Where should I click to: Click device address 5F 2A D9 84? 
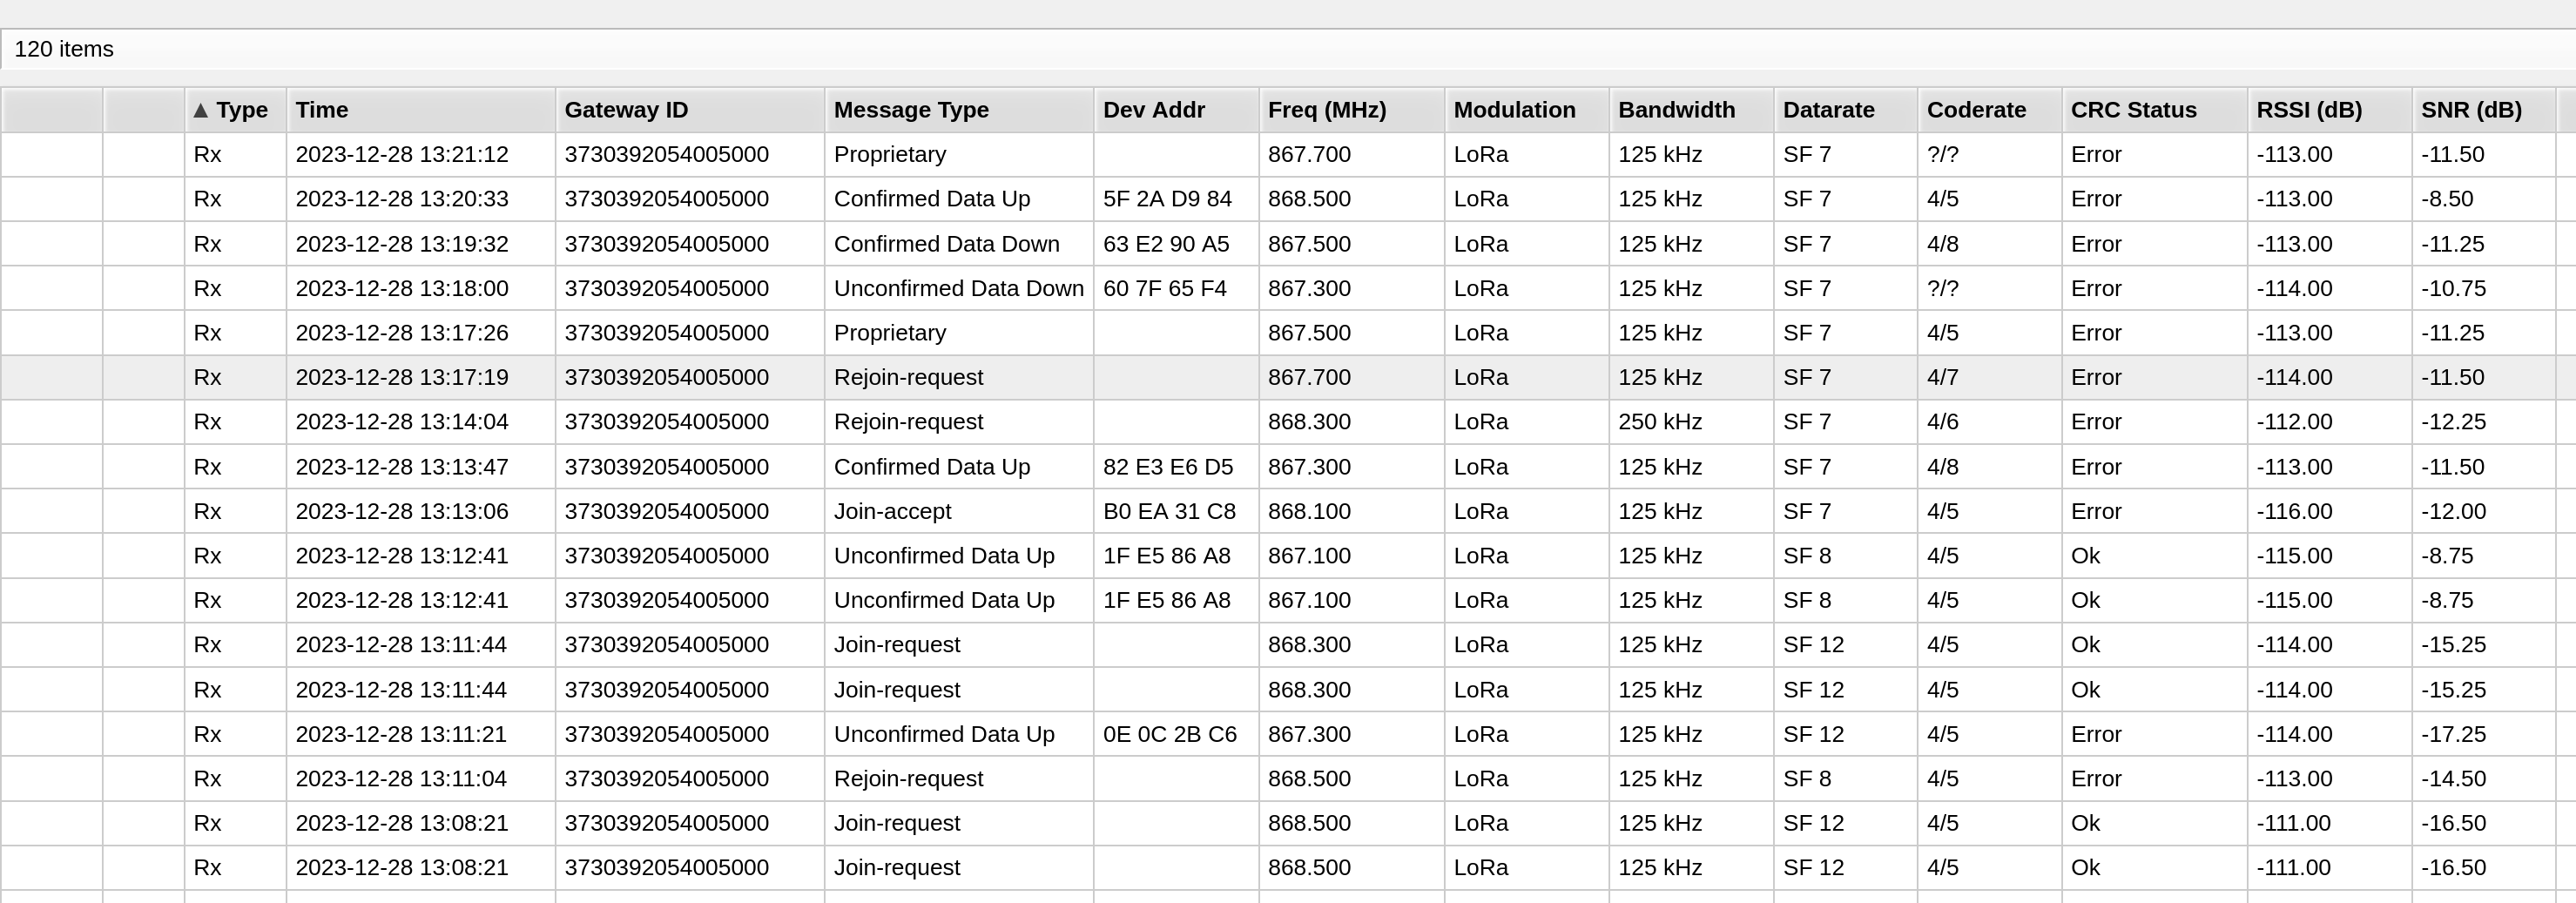tap(1167, 199)
